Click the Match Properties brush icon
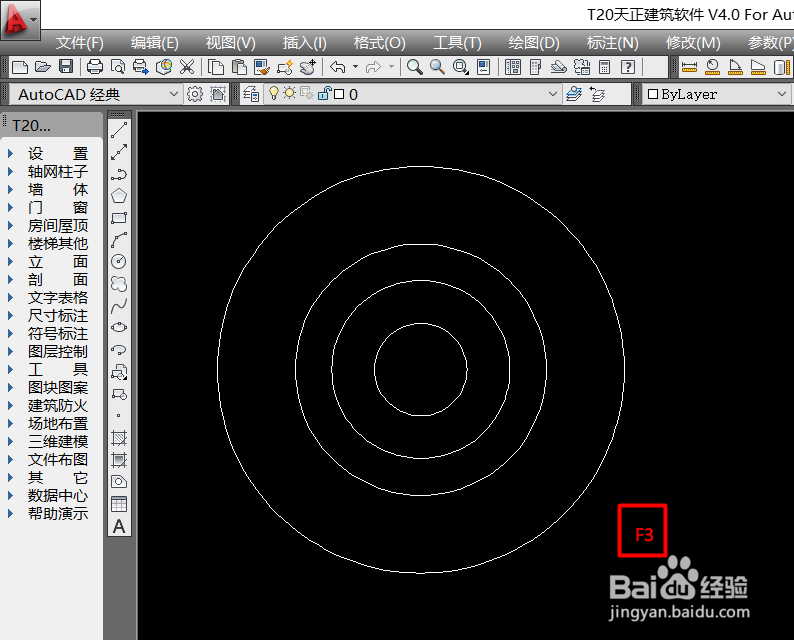The height and width of the screenshot is (640, 794). point(262,67)
